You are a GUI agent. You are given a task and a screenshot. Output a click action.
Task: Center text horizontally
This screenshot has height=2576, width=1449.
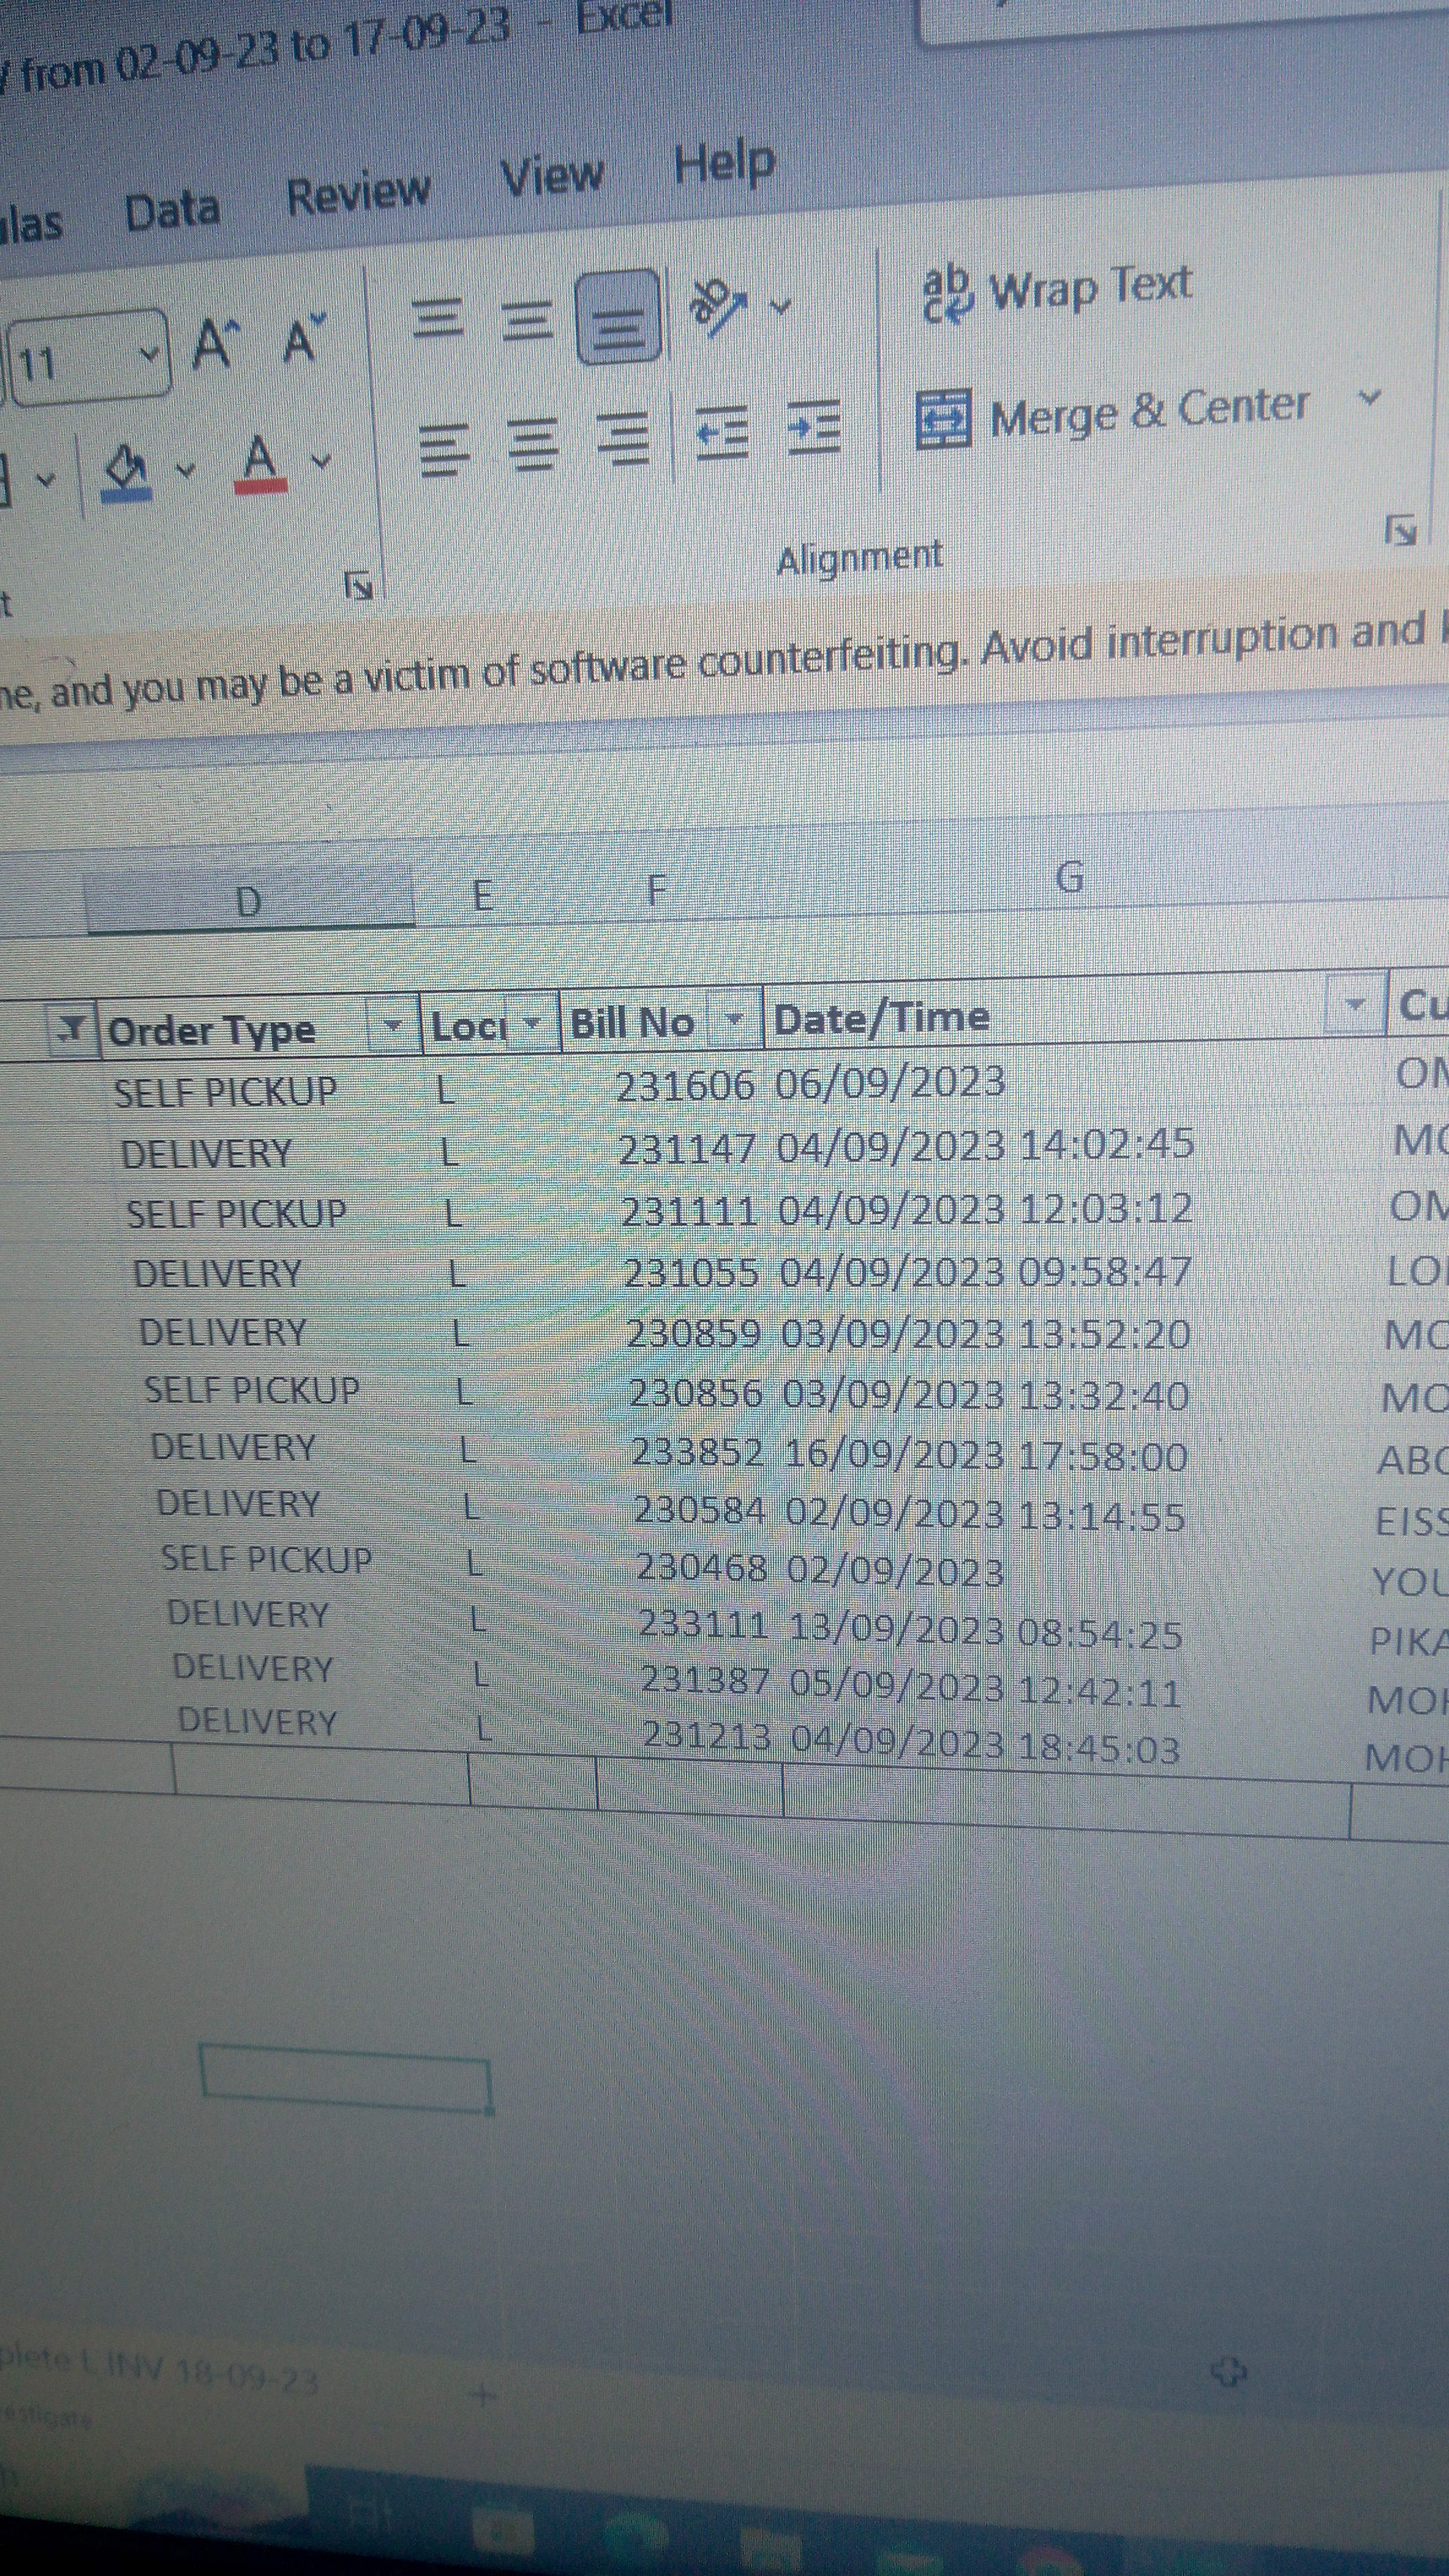[533, 444]
